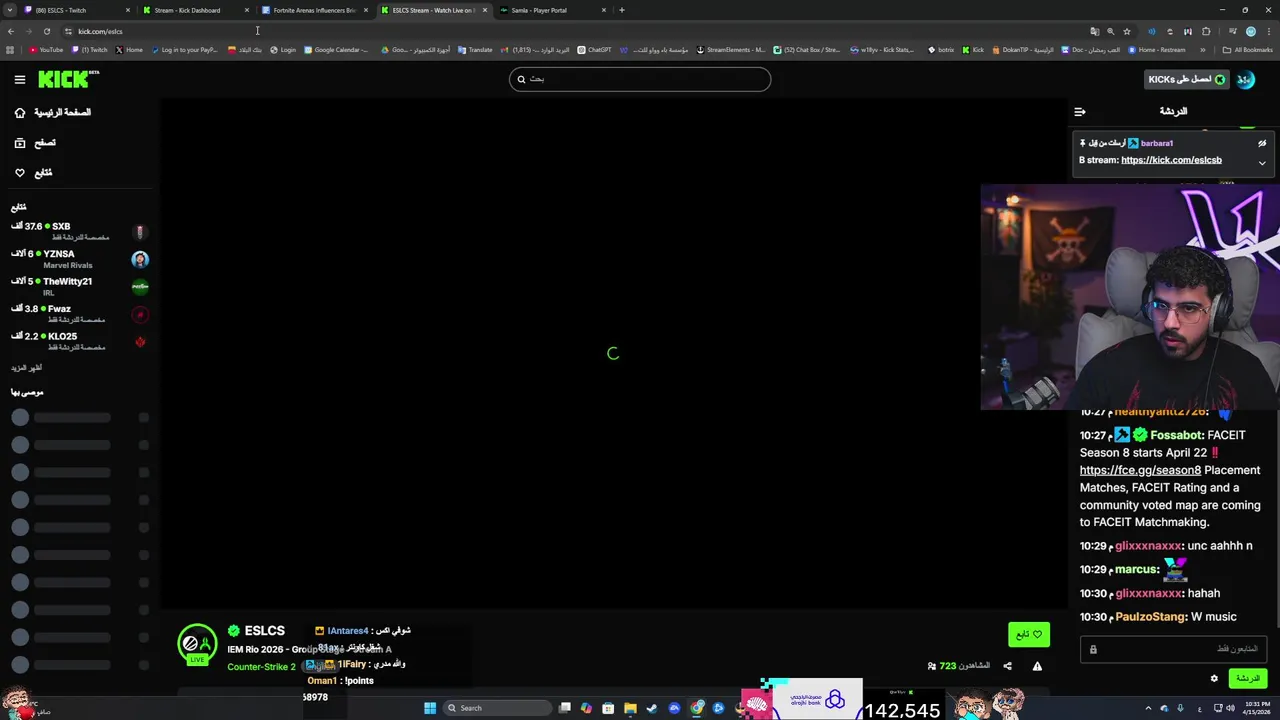Open the YouTube bookmark
Image resolution: width=1280 pixels, height=720 pixels.
[x=46, y=50]
